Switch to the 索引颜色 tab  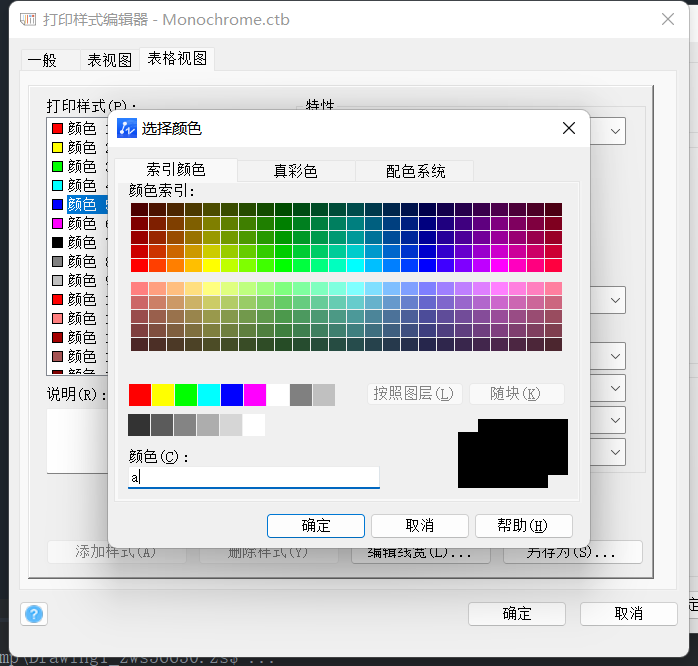[x=176, y=170]
